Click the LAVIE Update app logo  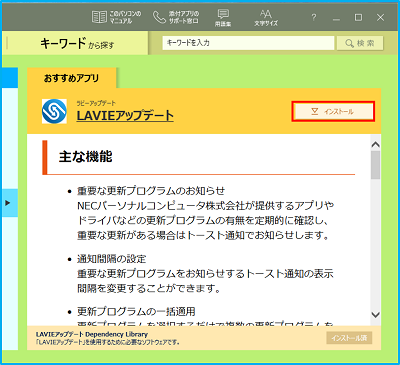(54, 111)
